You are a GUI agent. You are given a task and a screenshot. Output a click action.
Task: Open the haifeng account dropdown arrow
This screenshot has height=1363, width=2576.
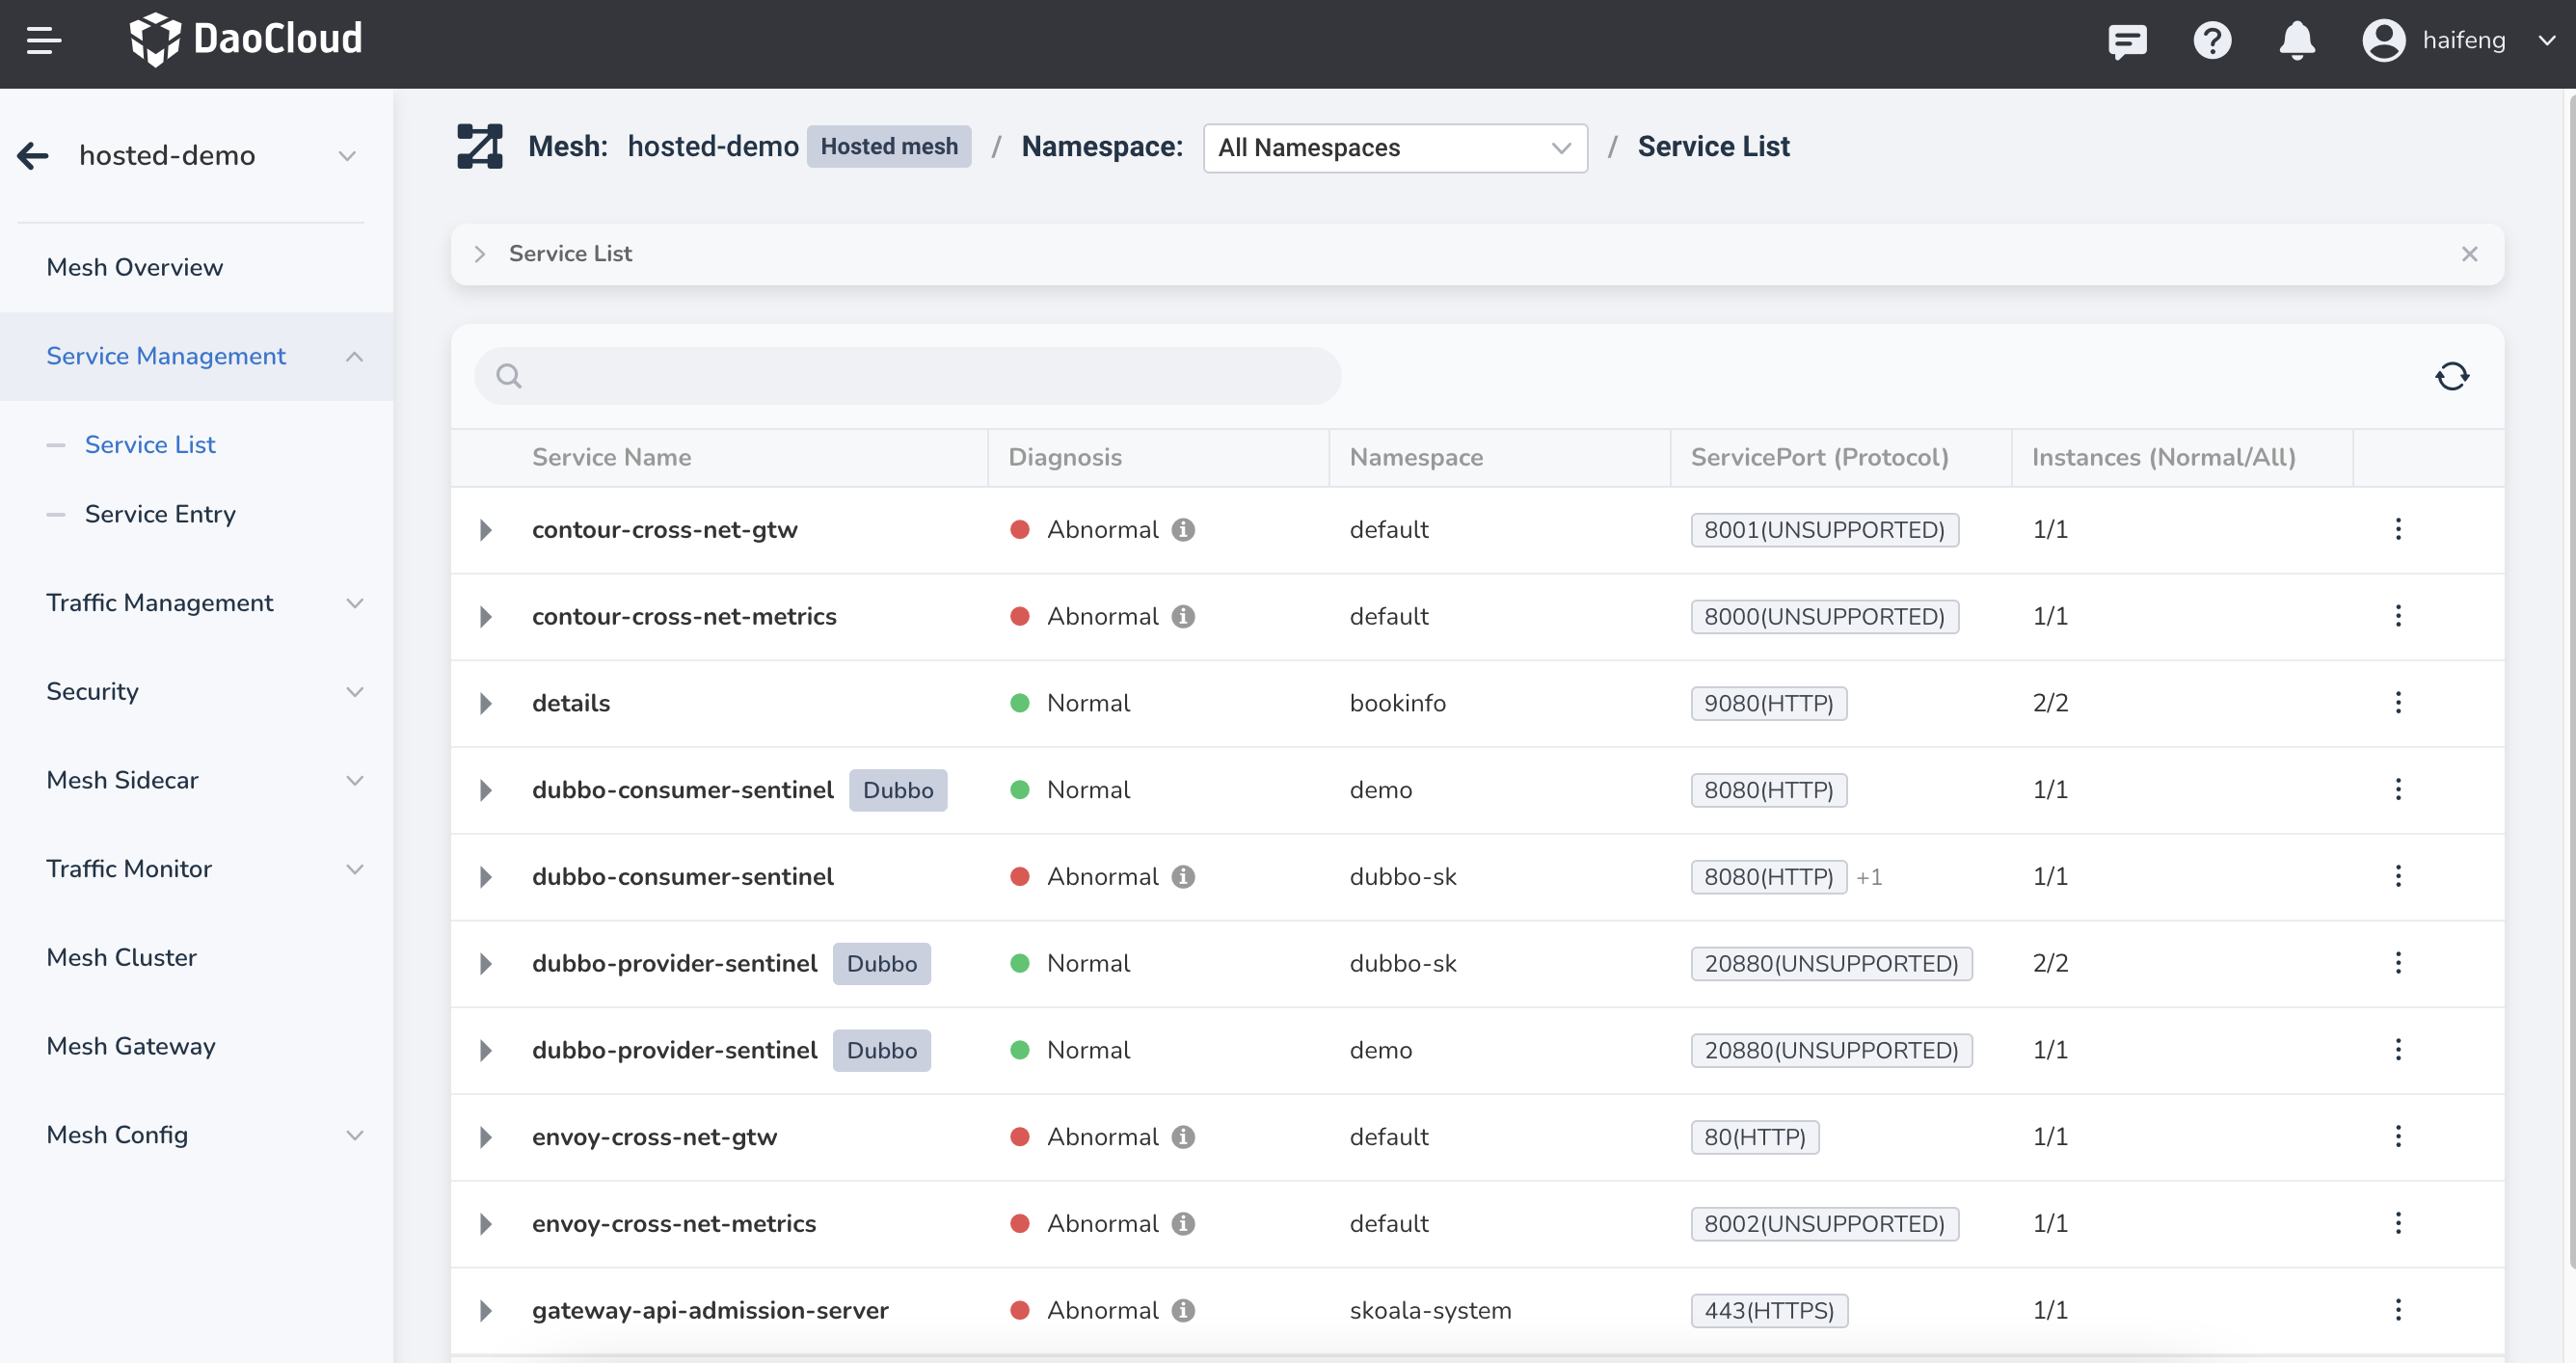pyautogui.click(x=2547, y=41)
